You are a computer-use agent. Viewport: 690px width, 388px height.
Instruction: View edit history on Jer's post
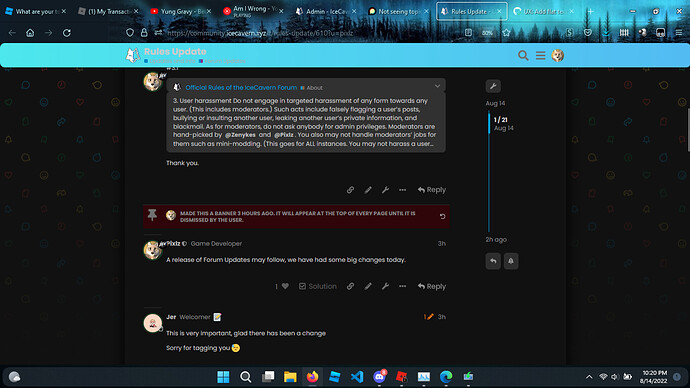429,317
